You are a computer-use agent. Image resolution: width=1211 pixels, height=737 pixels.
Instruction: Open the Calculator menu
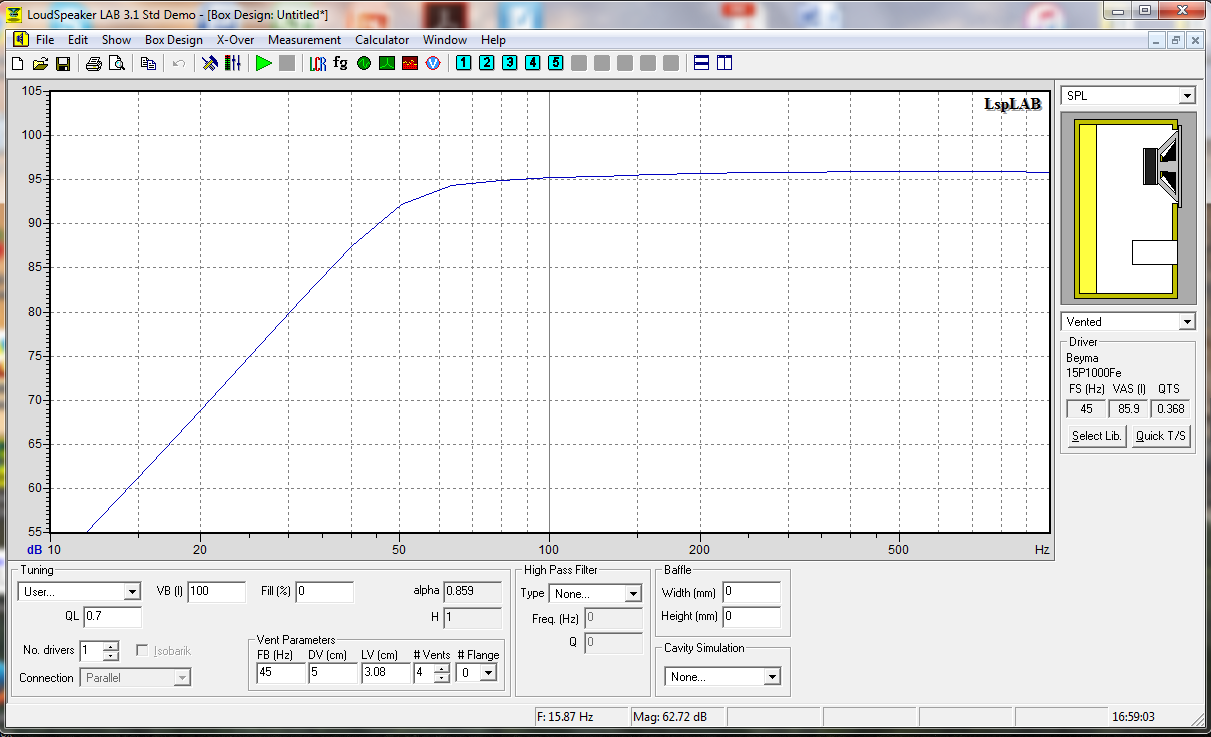point(382,40)
